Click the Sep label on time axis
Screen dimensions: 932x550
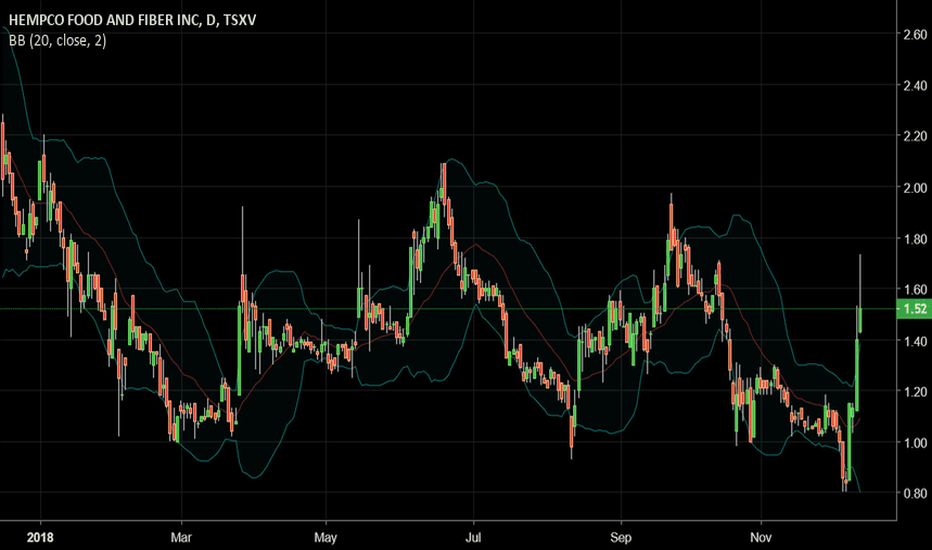(621, 538)
